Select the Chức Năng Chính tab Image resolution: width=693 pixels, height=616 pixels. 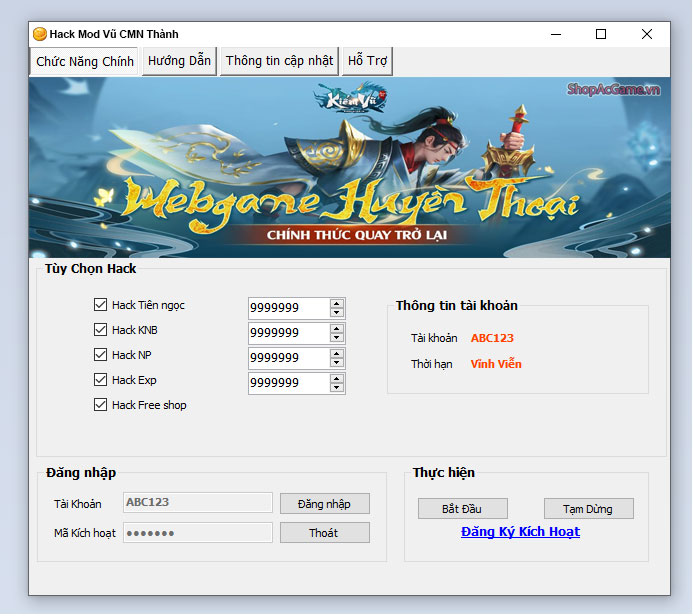(x=85, y=61)
